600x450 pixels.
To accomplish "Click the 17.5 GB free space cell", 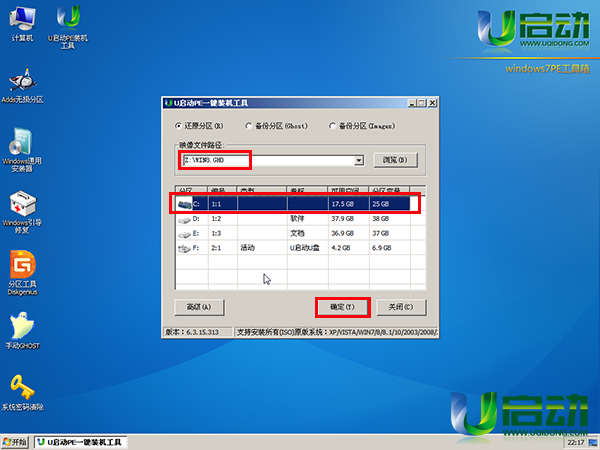I will (x=348, y=204).
